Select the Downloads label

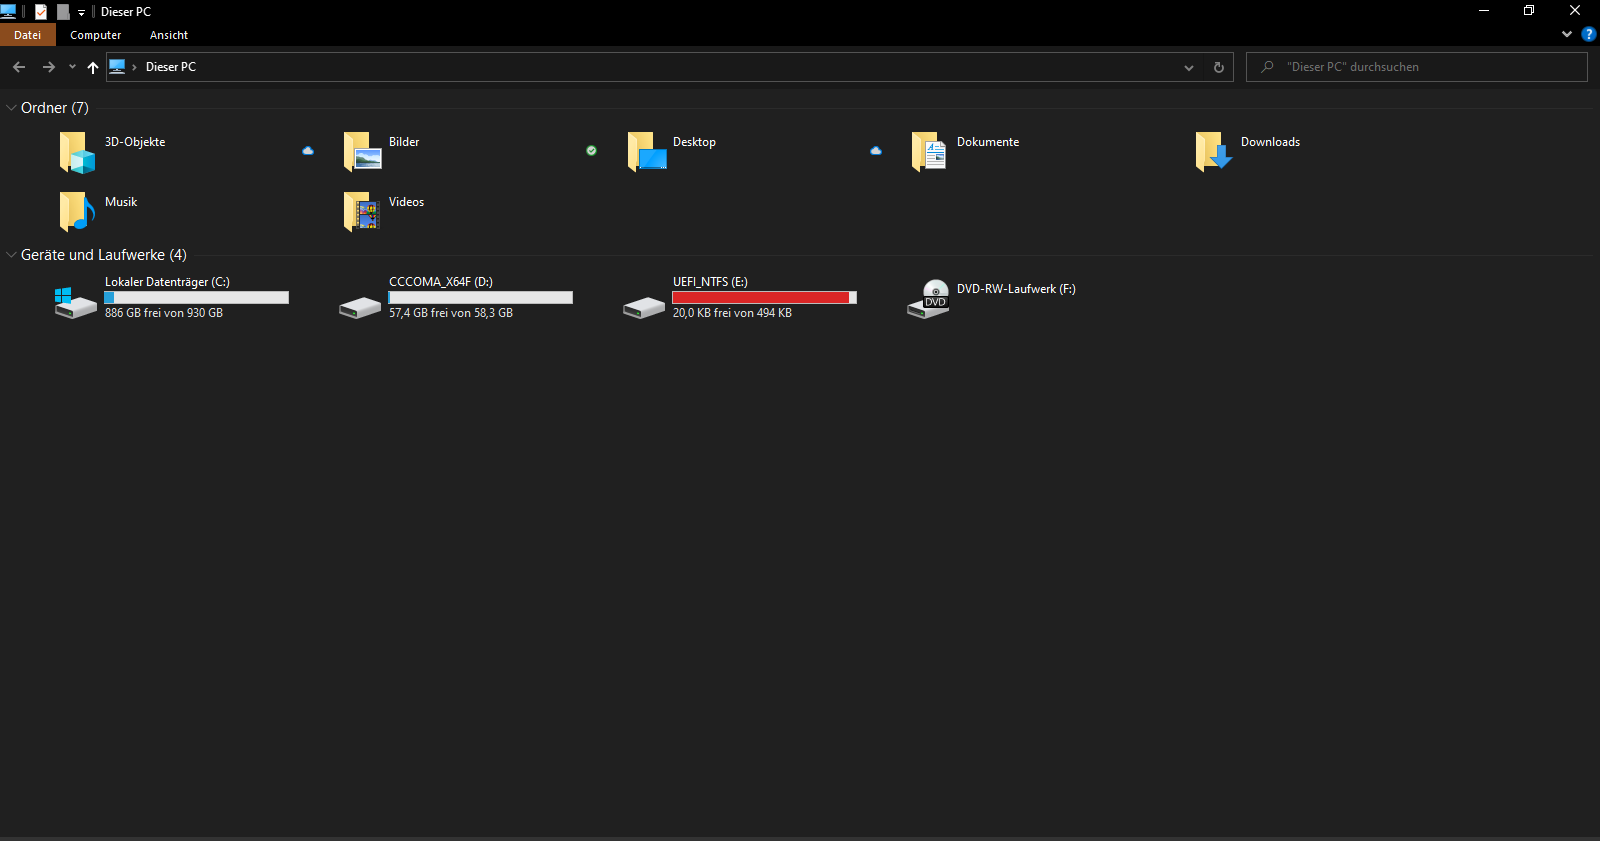(1270, 142)
